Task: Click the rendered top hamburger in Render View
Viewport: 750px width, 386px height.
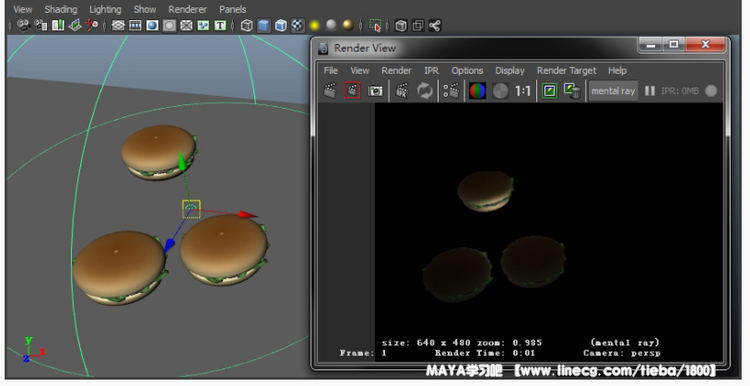Action: (485, 191)
